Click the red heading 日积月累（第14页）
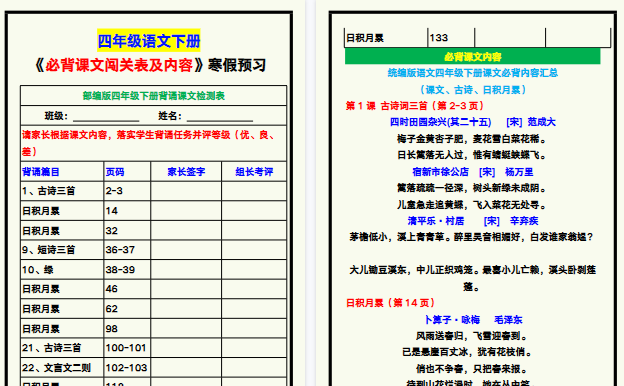Image resolution: width=624 pixels, height=386 pixels. [390, 303]
